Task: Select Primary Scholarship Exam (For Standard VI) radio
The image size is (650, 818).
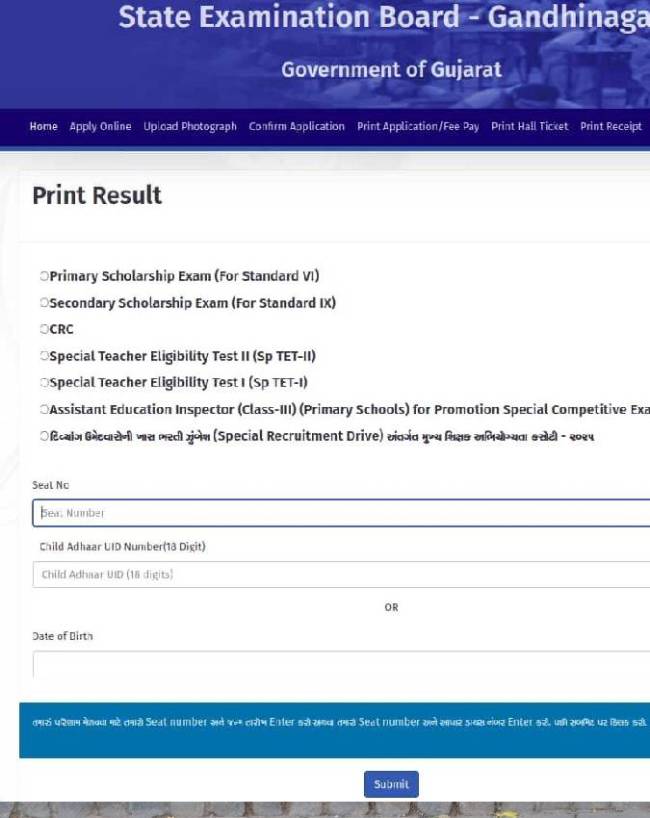Action: click(x=44, y=276)
